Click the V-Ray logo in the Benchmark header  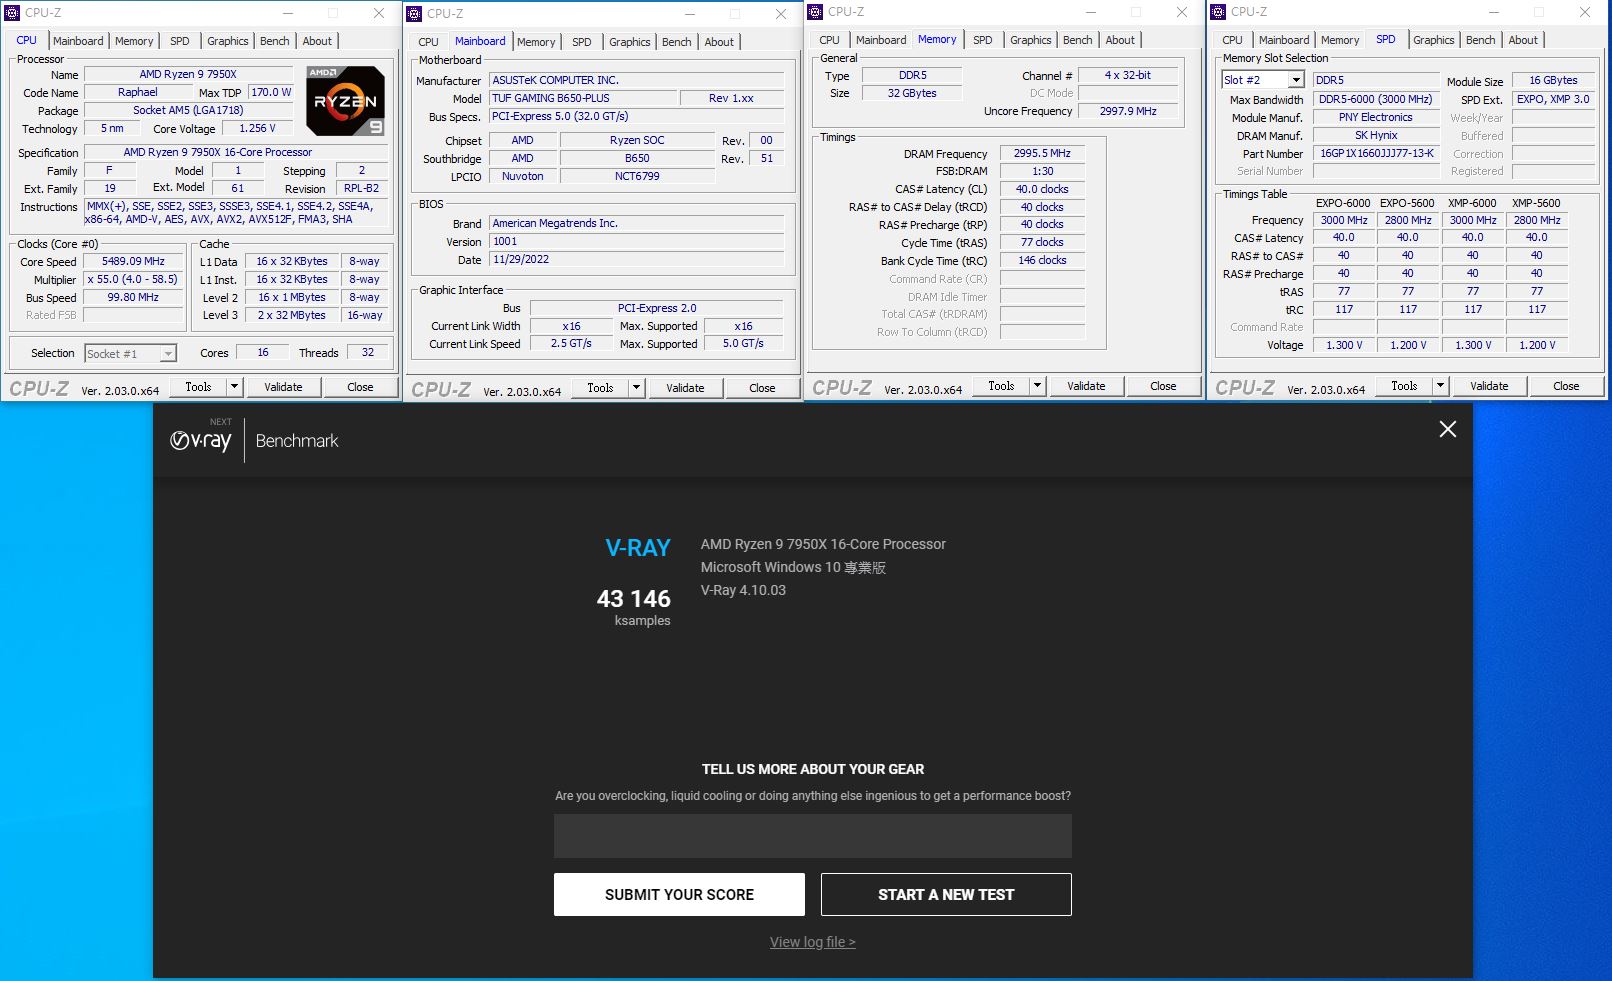pyautogui.click(x=201, y=440)
